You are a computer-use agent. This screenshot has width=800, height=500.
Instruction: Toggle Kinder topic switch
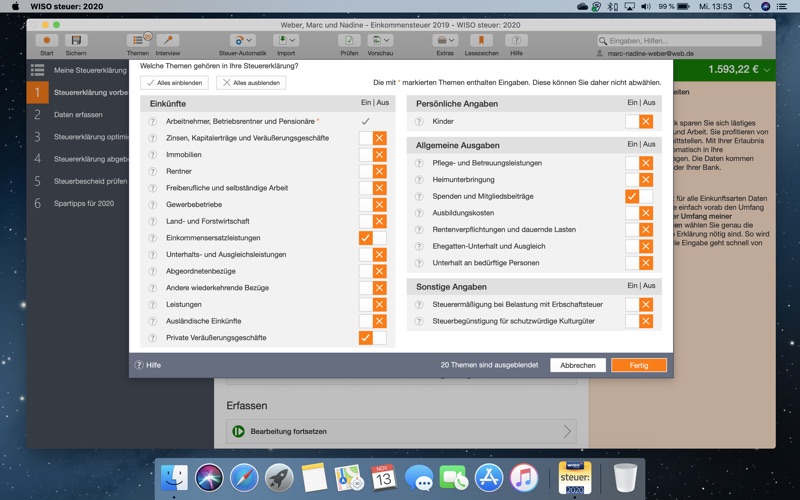coord(639,121)
